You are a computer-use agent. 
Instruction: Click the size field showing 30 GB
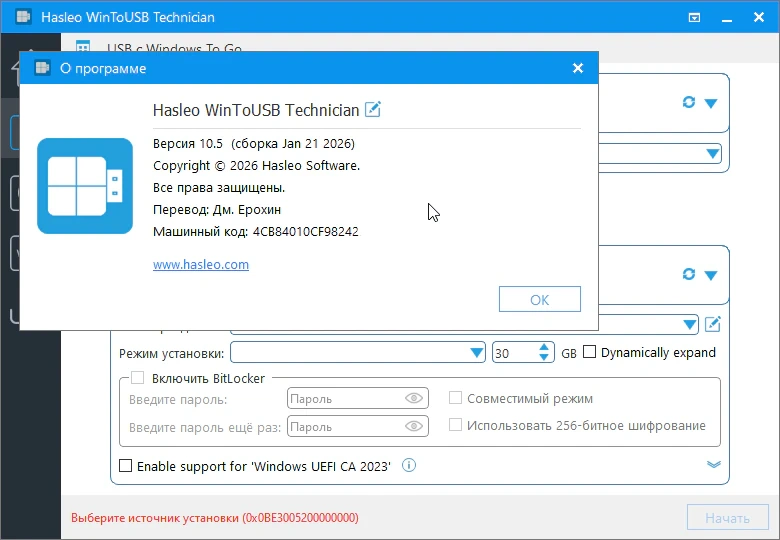514,353
